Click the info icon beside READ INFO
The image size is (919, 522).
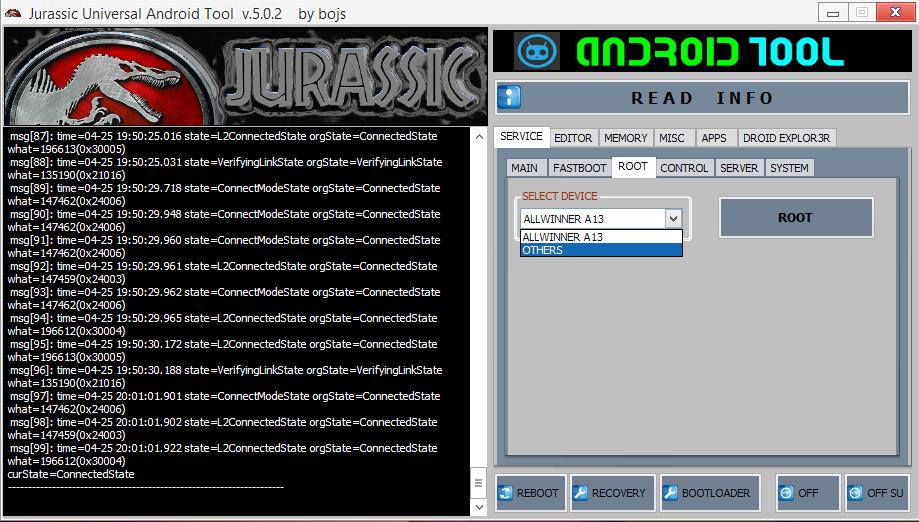511,98
